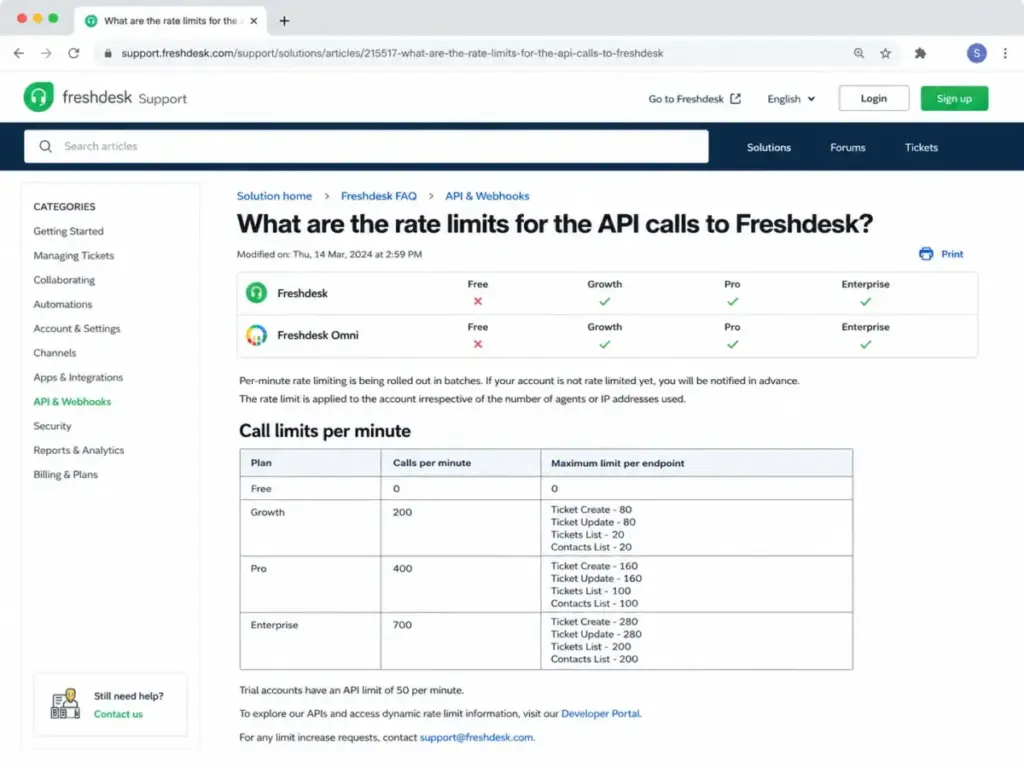
Task: Close the current browser tab
Action: [253, 21]
